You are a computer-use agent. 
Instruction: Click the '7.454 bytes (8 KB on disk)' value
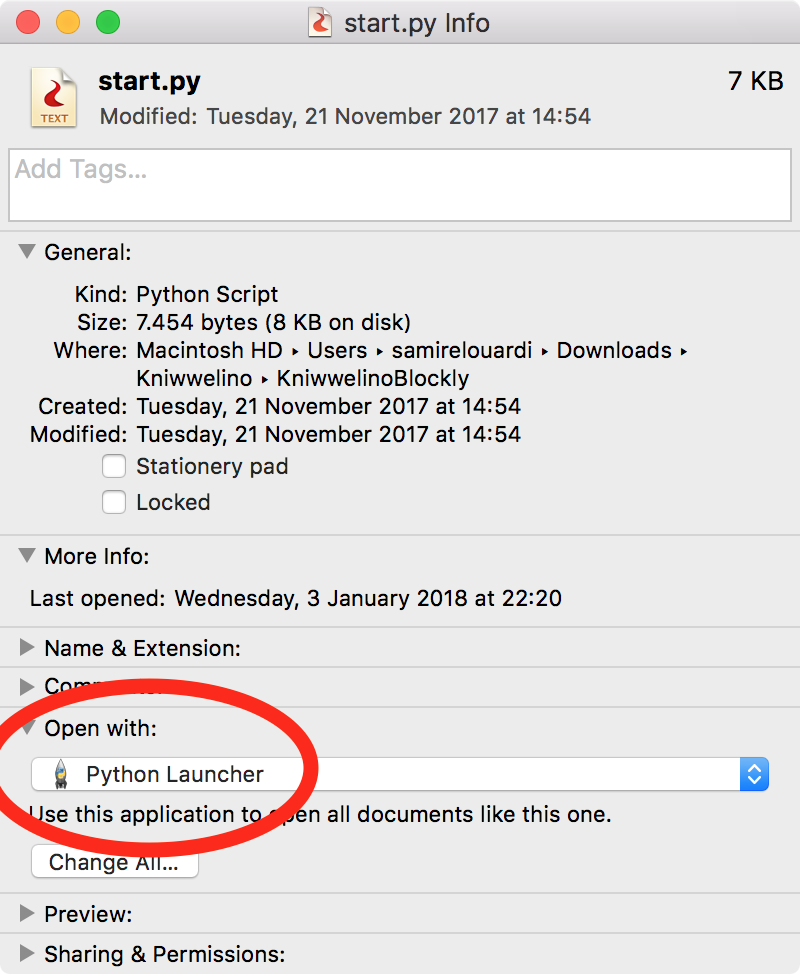[274, 322]
